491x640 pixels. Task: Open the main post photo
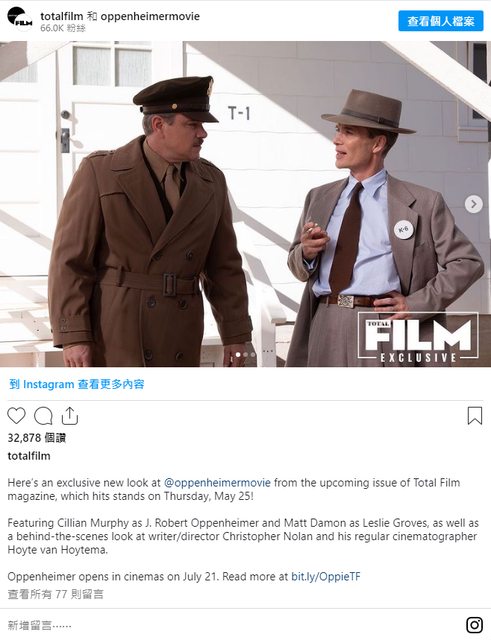tap(245, 204)
